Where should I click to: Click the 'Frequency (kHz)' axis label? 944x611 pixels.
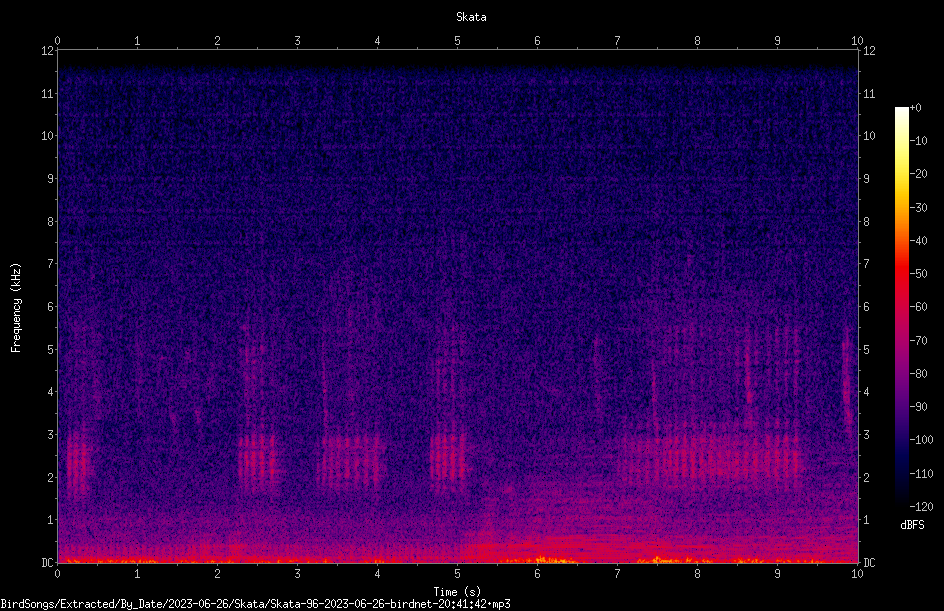click(x=16, y=308)
